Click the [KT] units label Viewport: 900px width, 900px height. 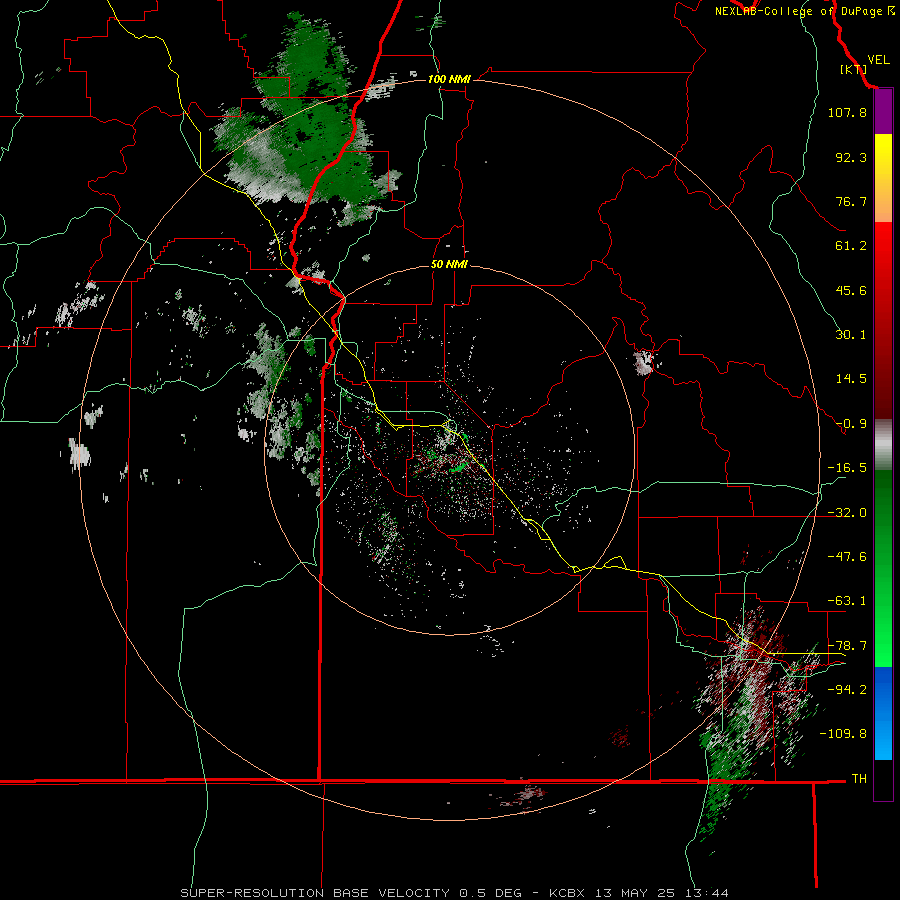854,69
